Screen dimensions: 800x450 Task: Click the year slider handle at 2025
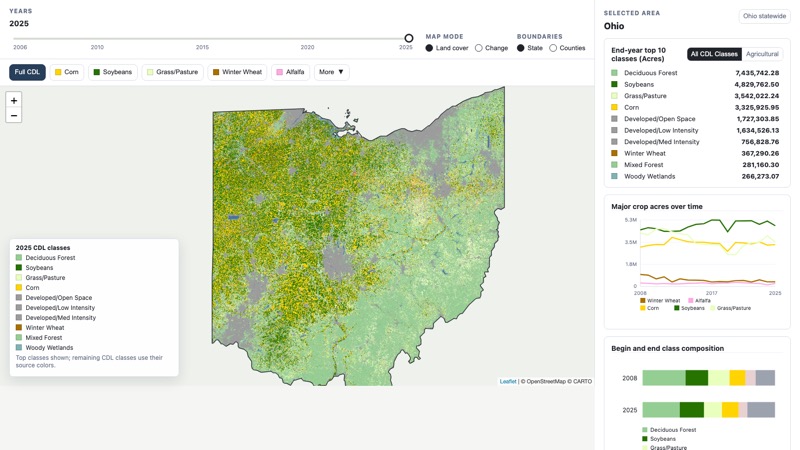[x=409, y=38]
